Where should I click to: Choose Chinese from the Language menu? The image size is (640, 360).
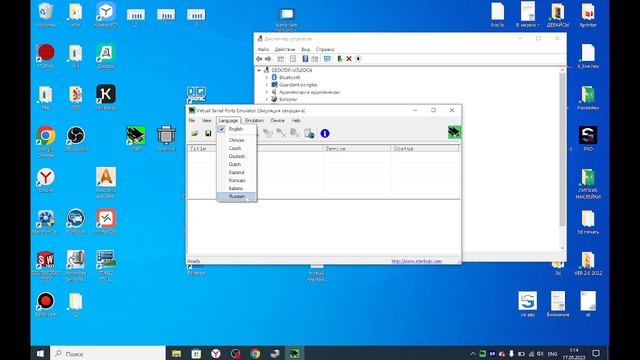(237, 140)
